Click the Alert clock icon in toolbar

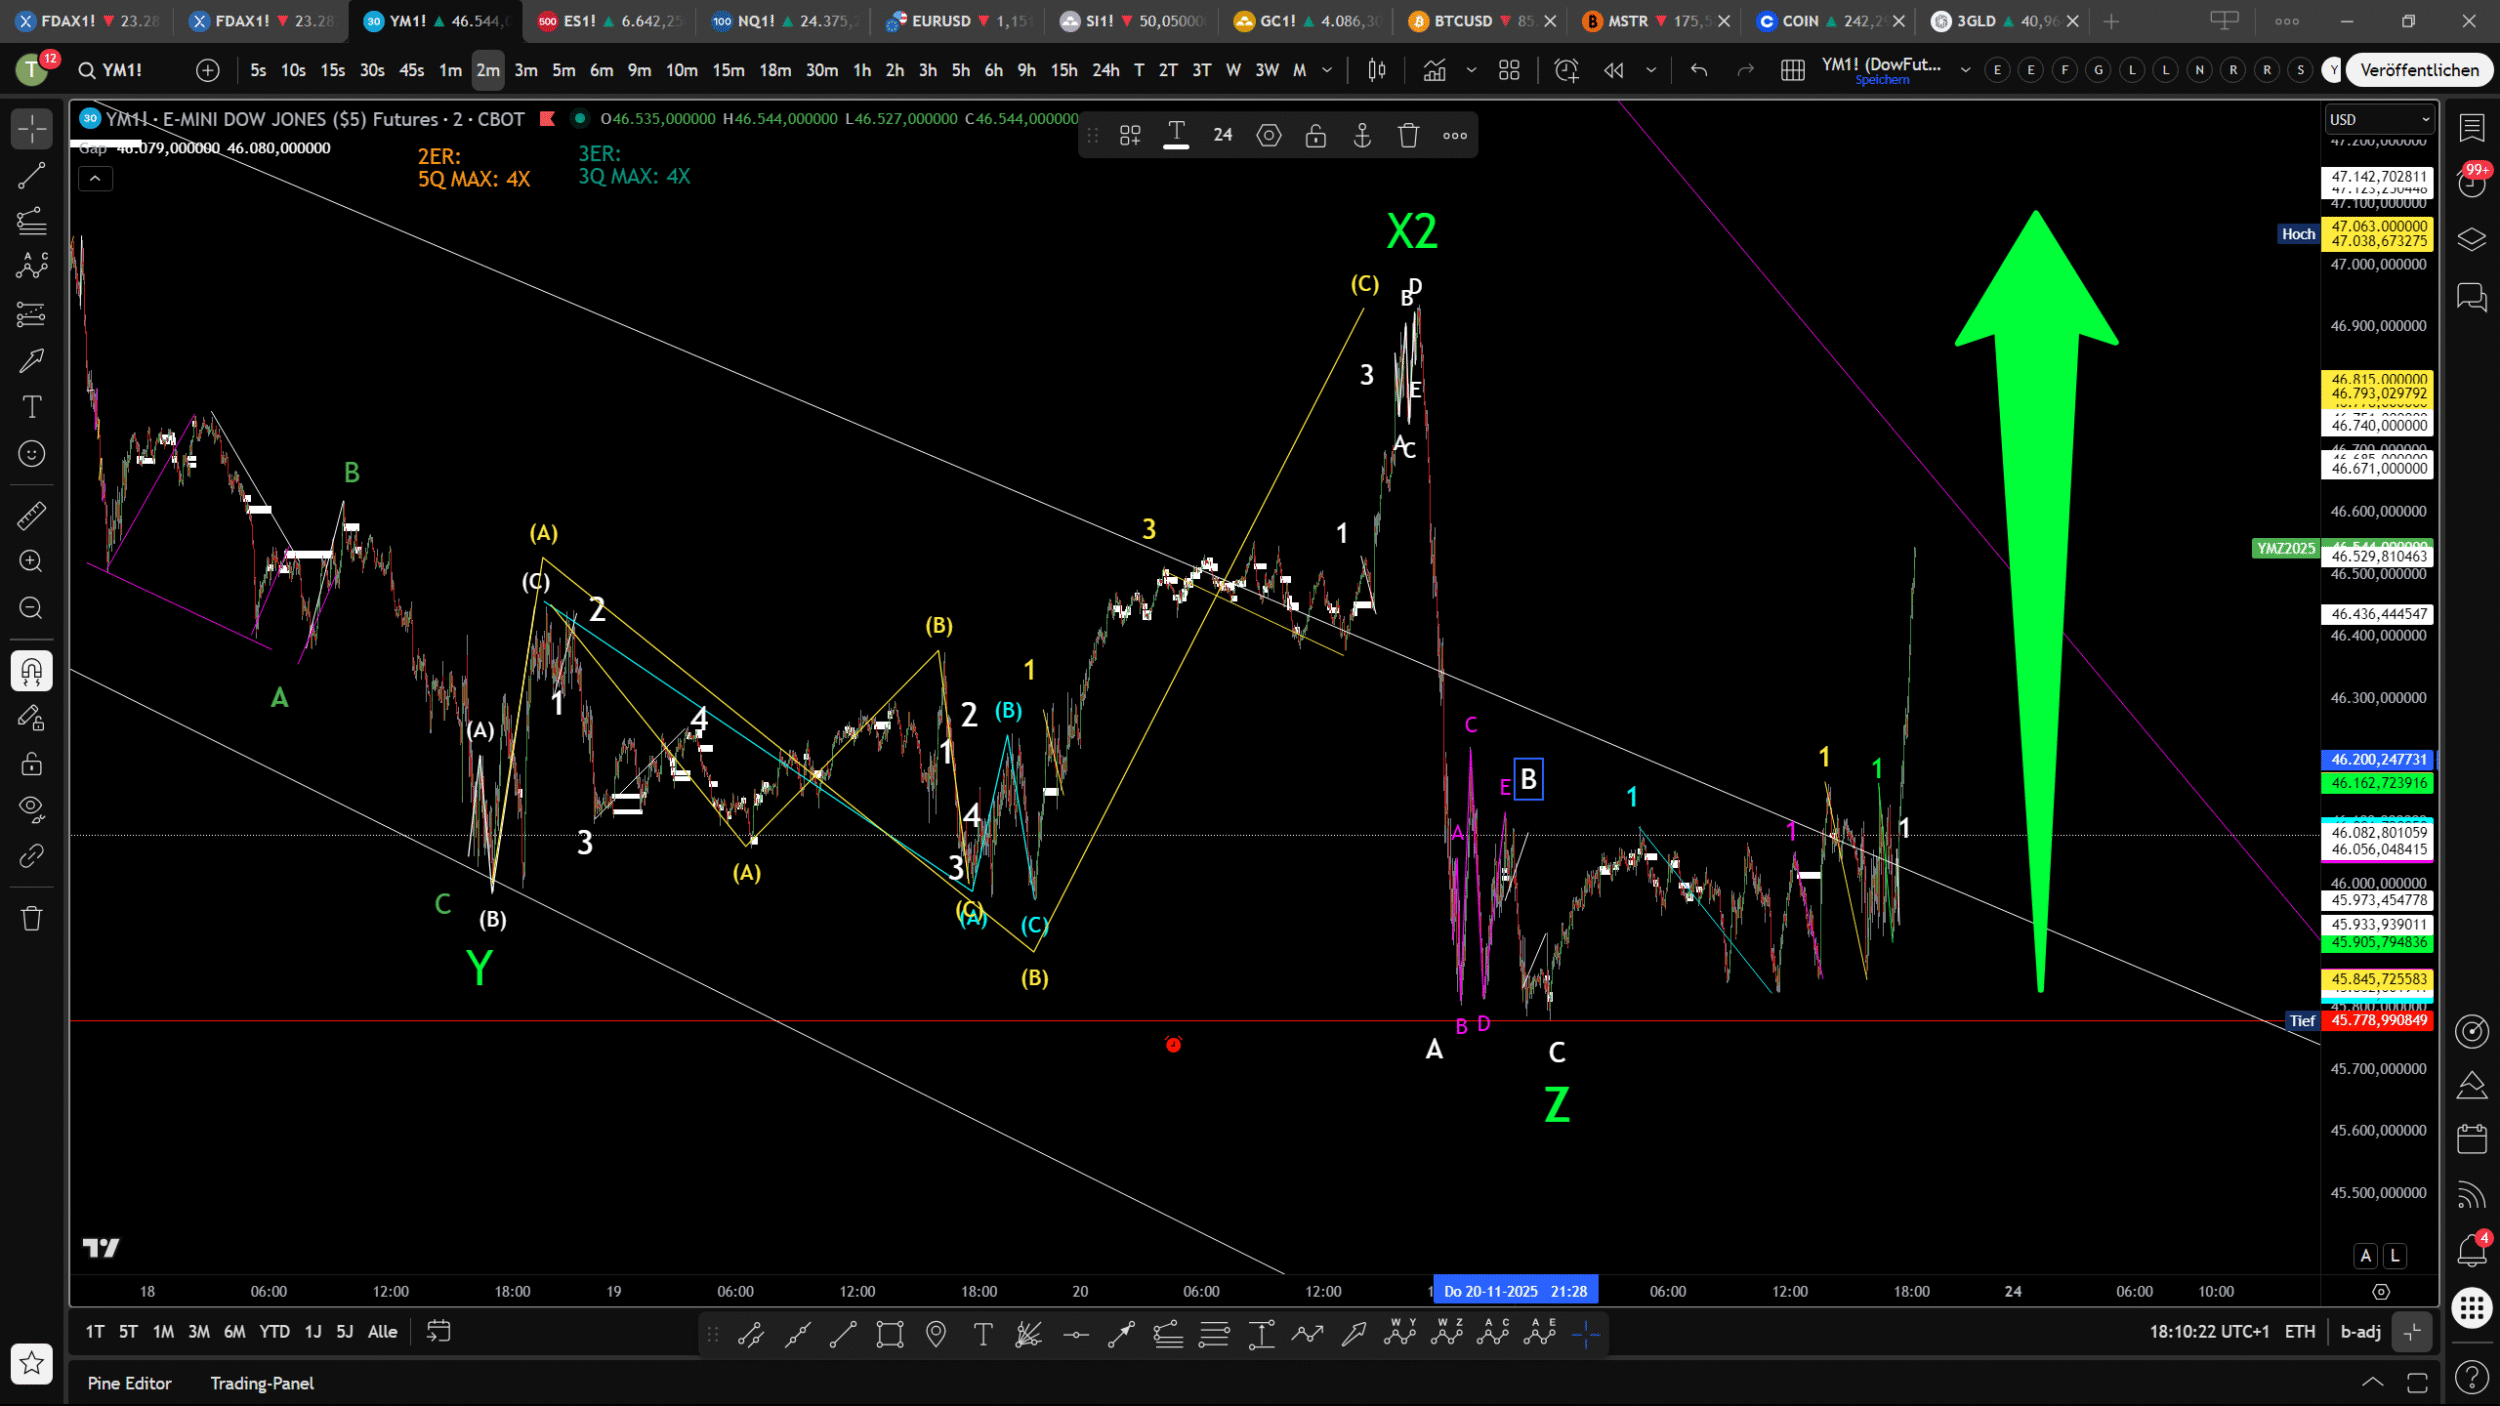click(x=1566, y=70)
